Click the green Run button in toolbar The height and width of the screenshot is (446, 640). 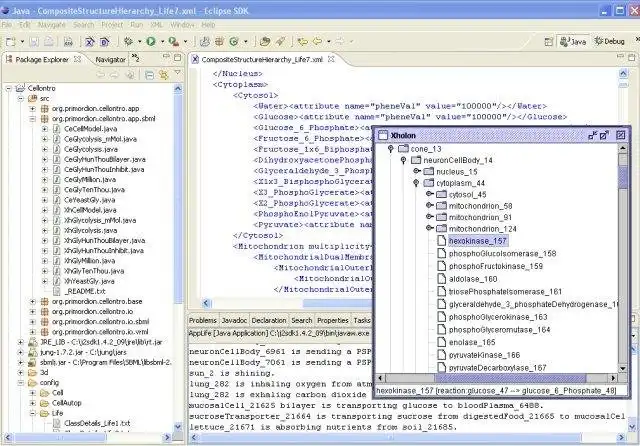pyautogui.click(x=151, y=42)
